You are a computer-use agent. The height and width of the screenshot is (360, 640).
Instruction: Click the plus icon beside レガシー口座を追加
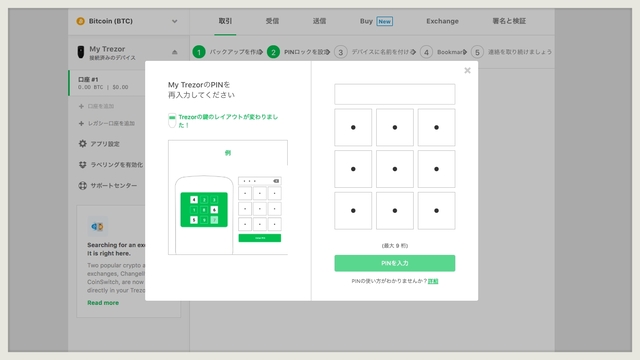click(81, 123)
